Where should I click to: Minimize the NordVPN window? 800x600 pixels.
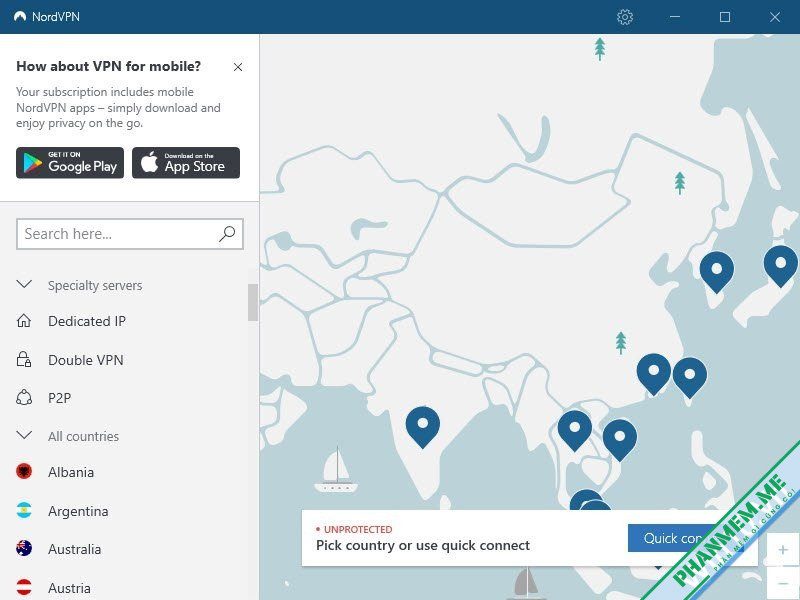pyautogui.click(x=674, y=17)
